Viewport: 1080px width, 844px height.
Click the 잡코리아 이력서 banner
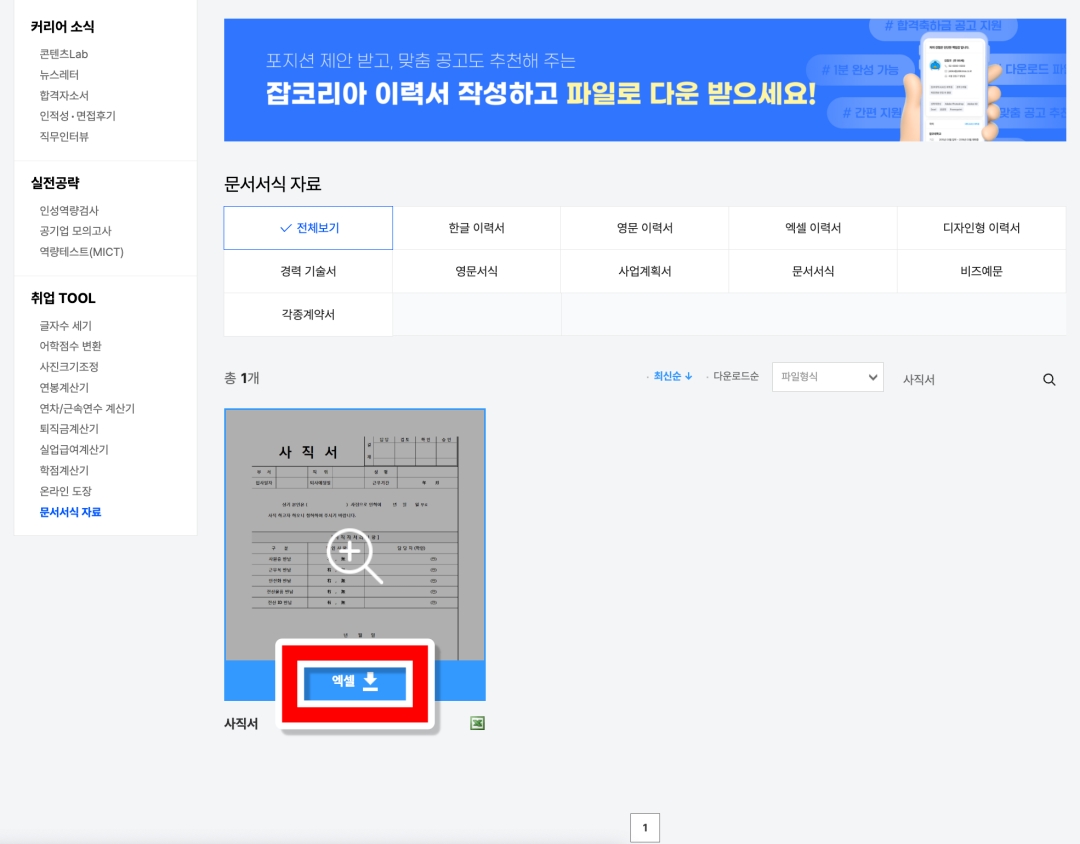pyautogui.click(x=645, y=80)
